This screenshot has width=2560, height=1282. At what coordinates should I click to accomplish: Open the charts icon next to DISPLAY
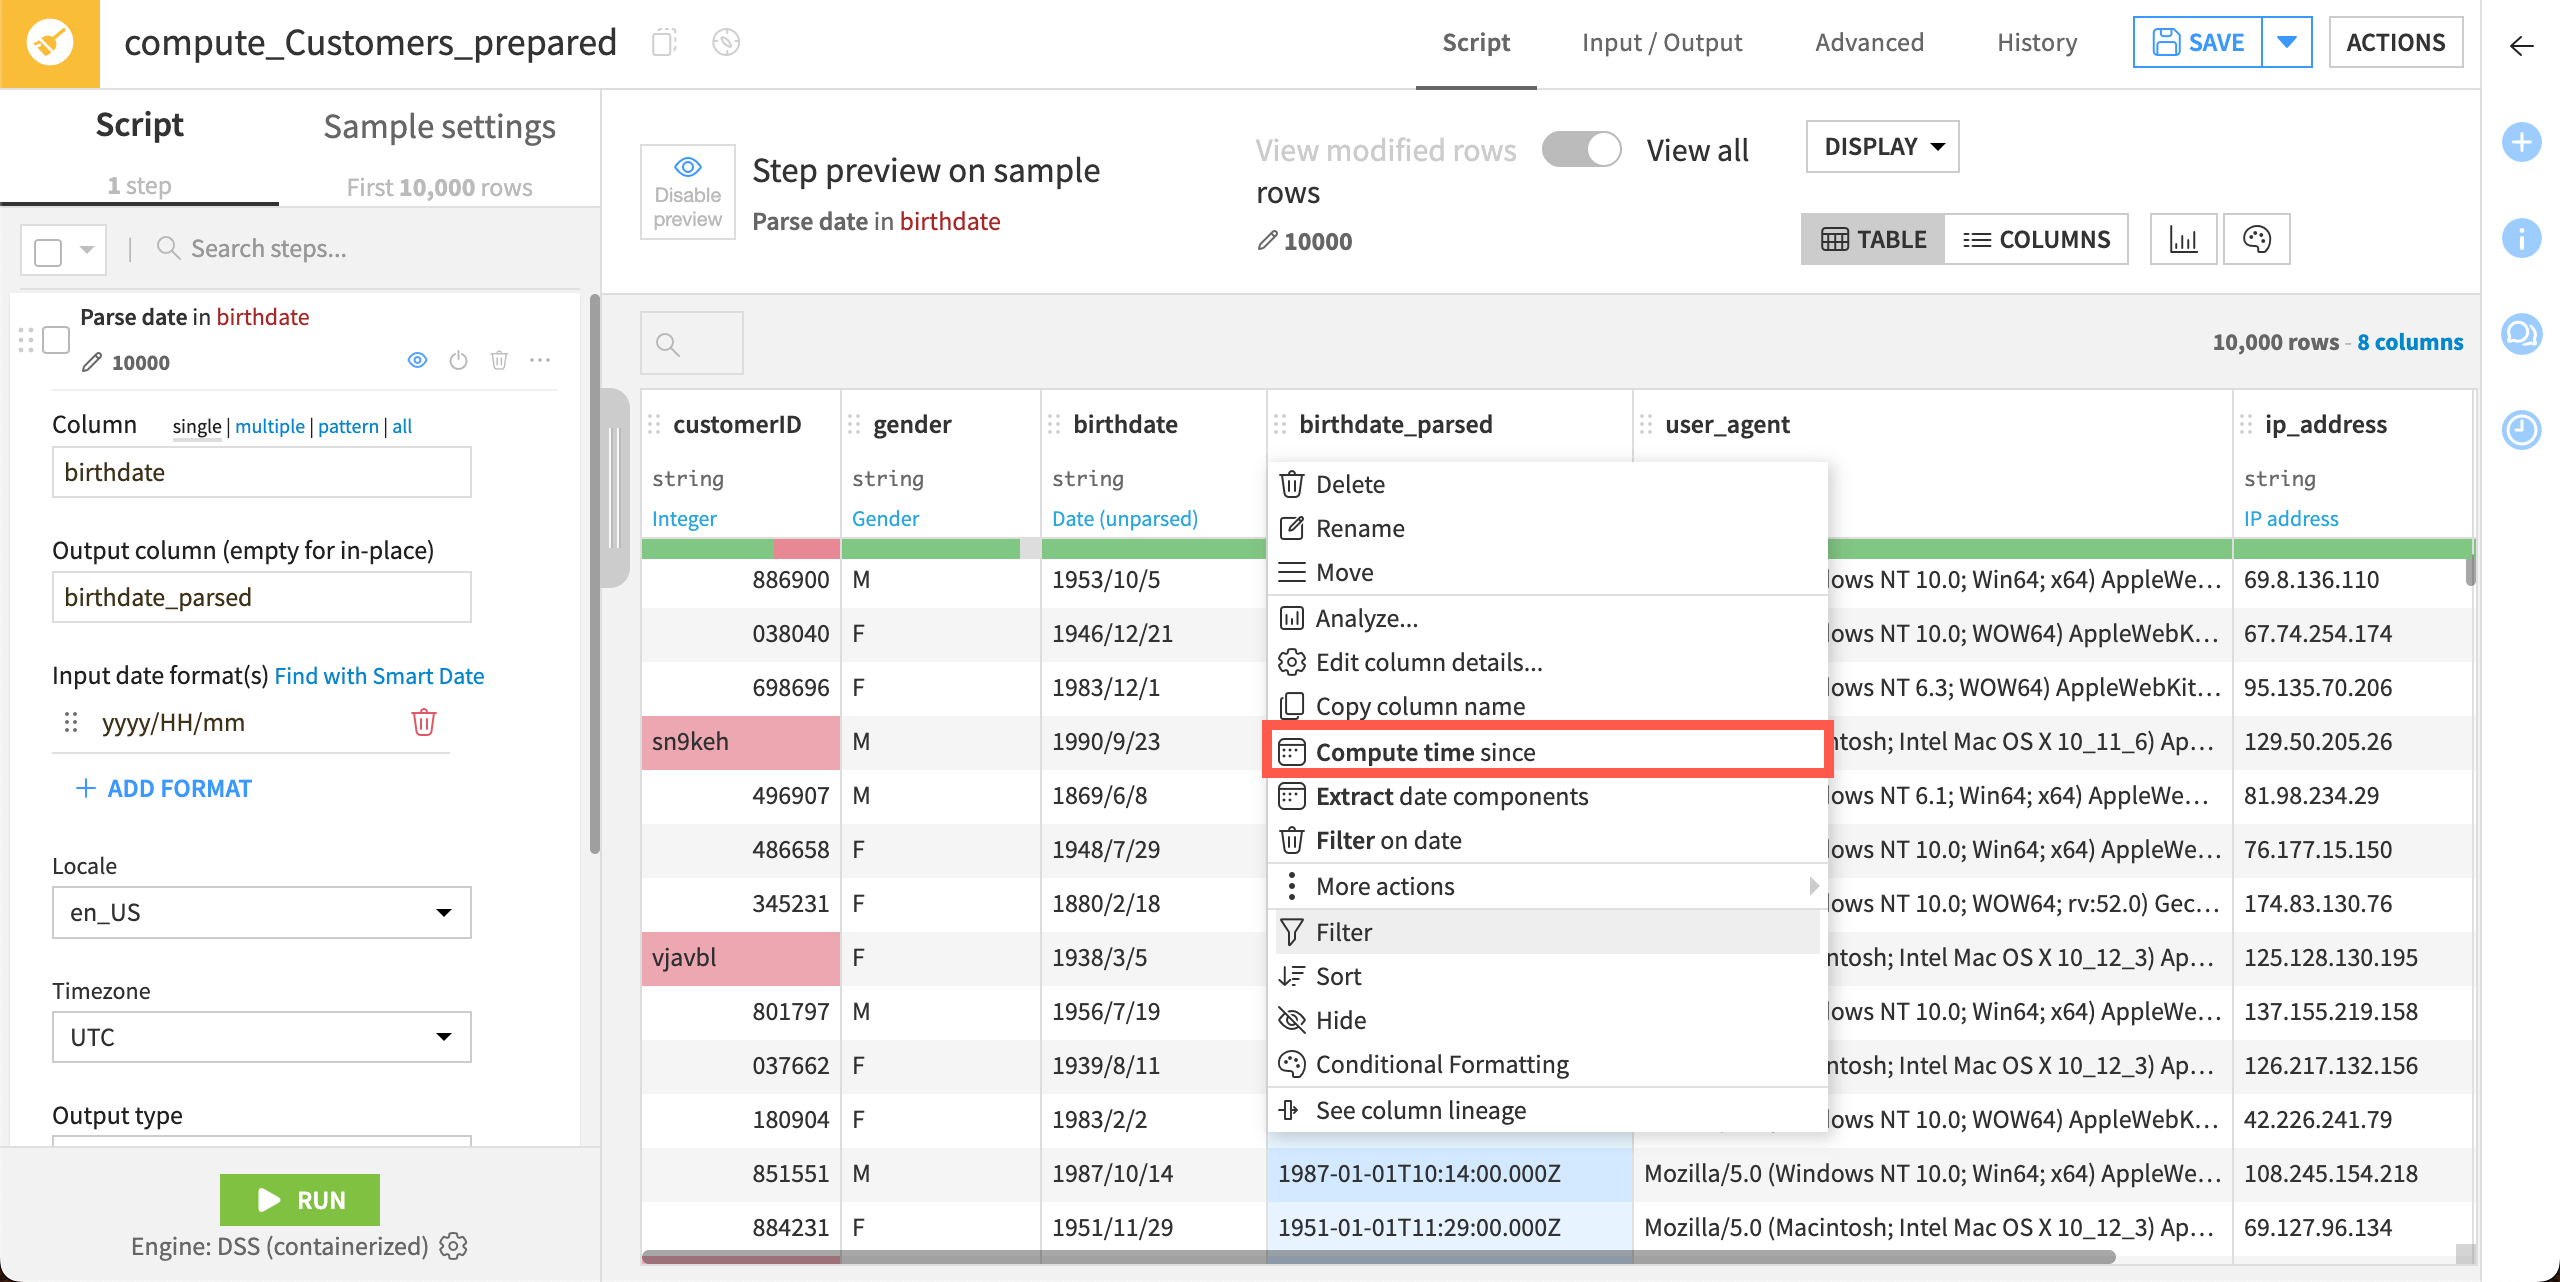pos(2184,239)
